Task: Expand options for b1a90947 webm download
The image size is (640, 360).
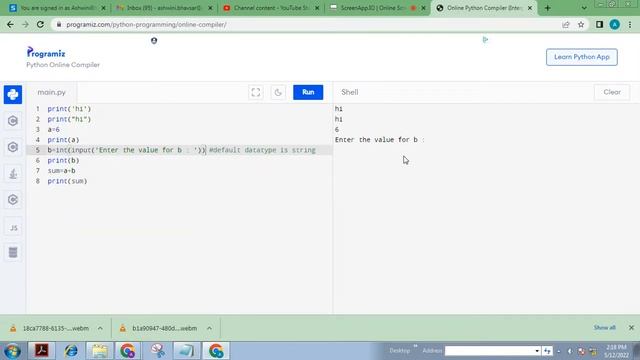Action: point(209,328)
